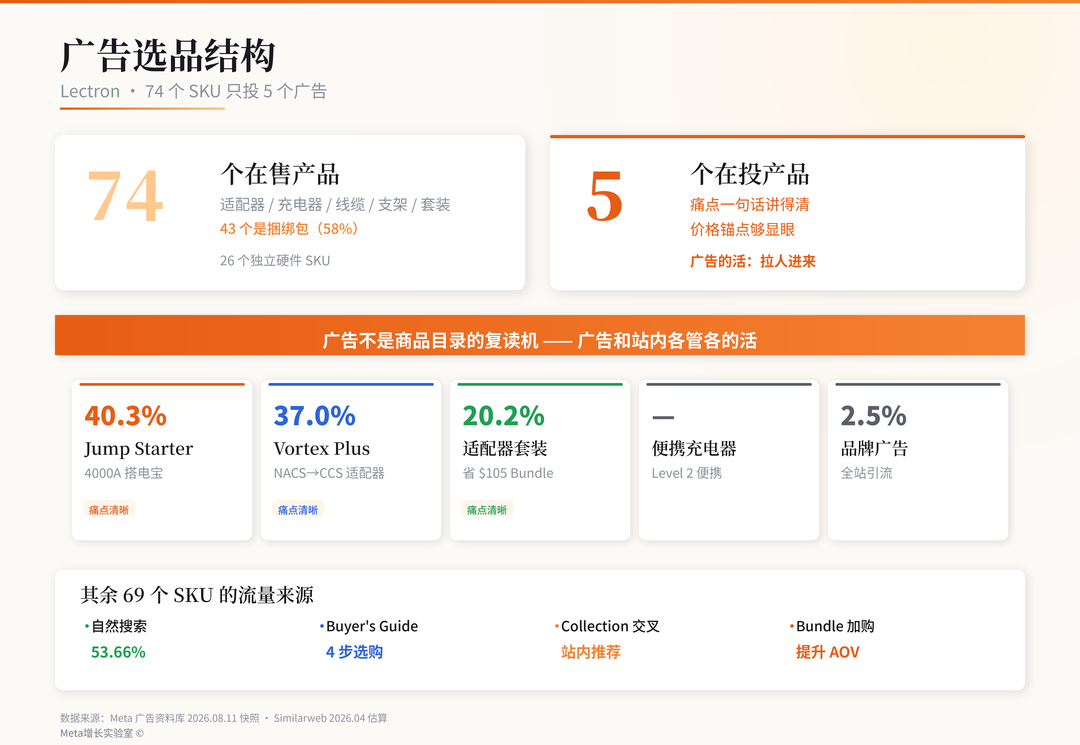Click the Buyer's Guide label

372,626
